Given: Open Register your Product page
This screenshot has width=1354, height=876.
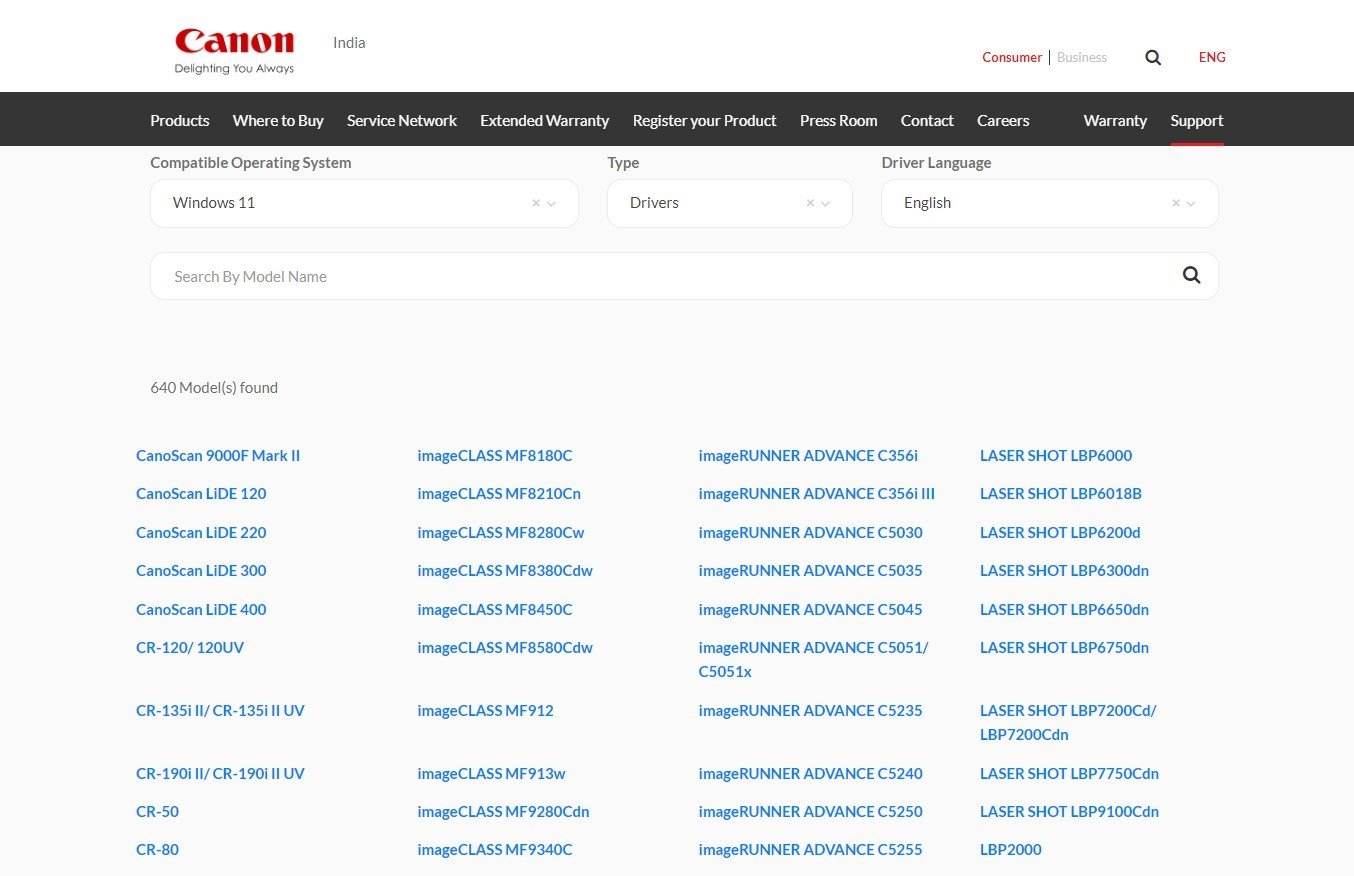Looking at the screenshot, I should pos(704,120).
